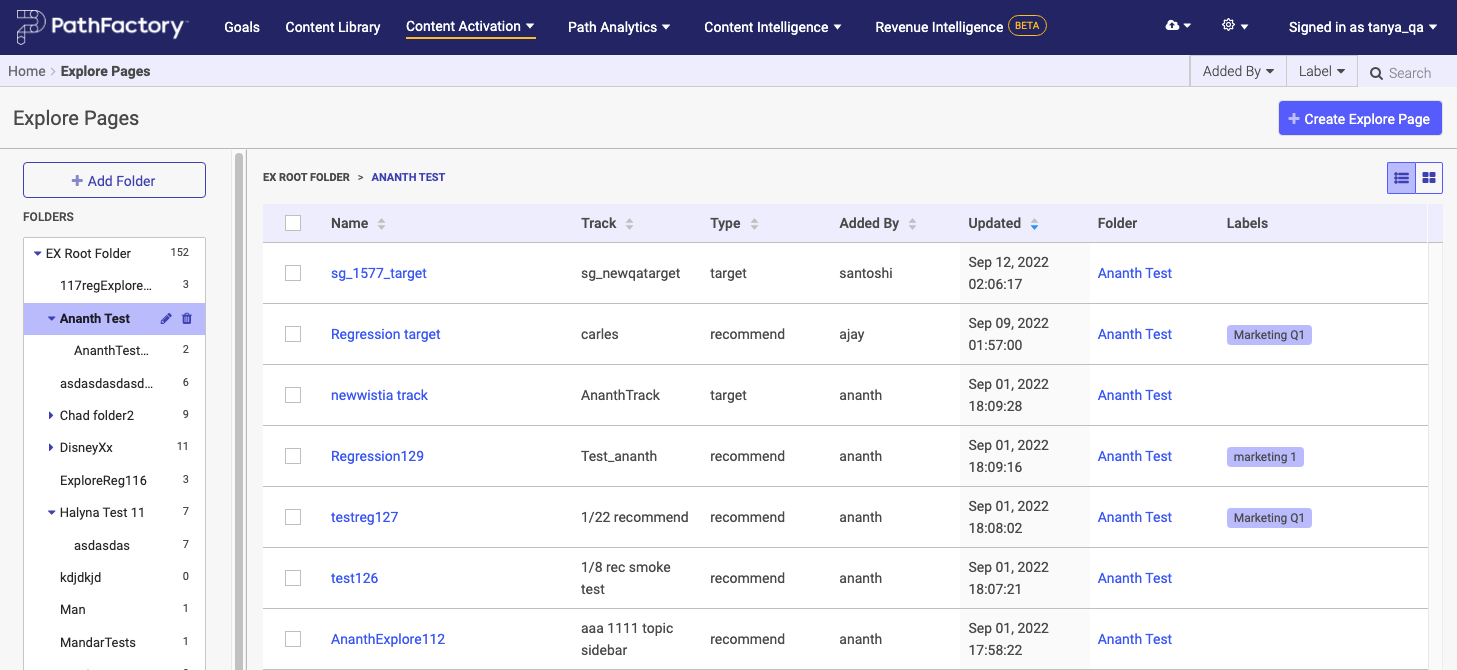Click the PathFactory logo
The height and width of the screenshot is (670, 1457).
(102, 27)
